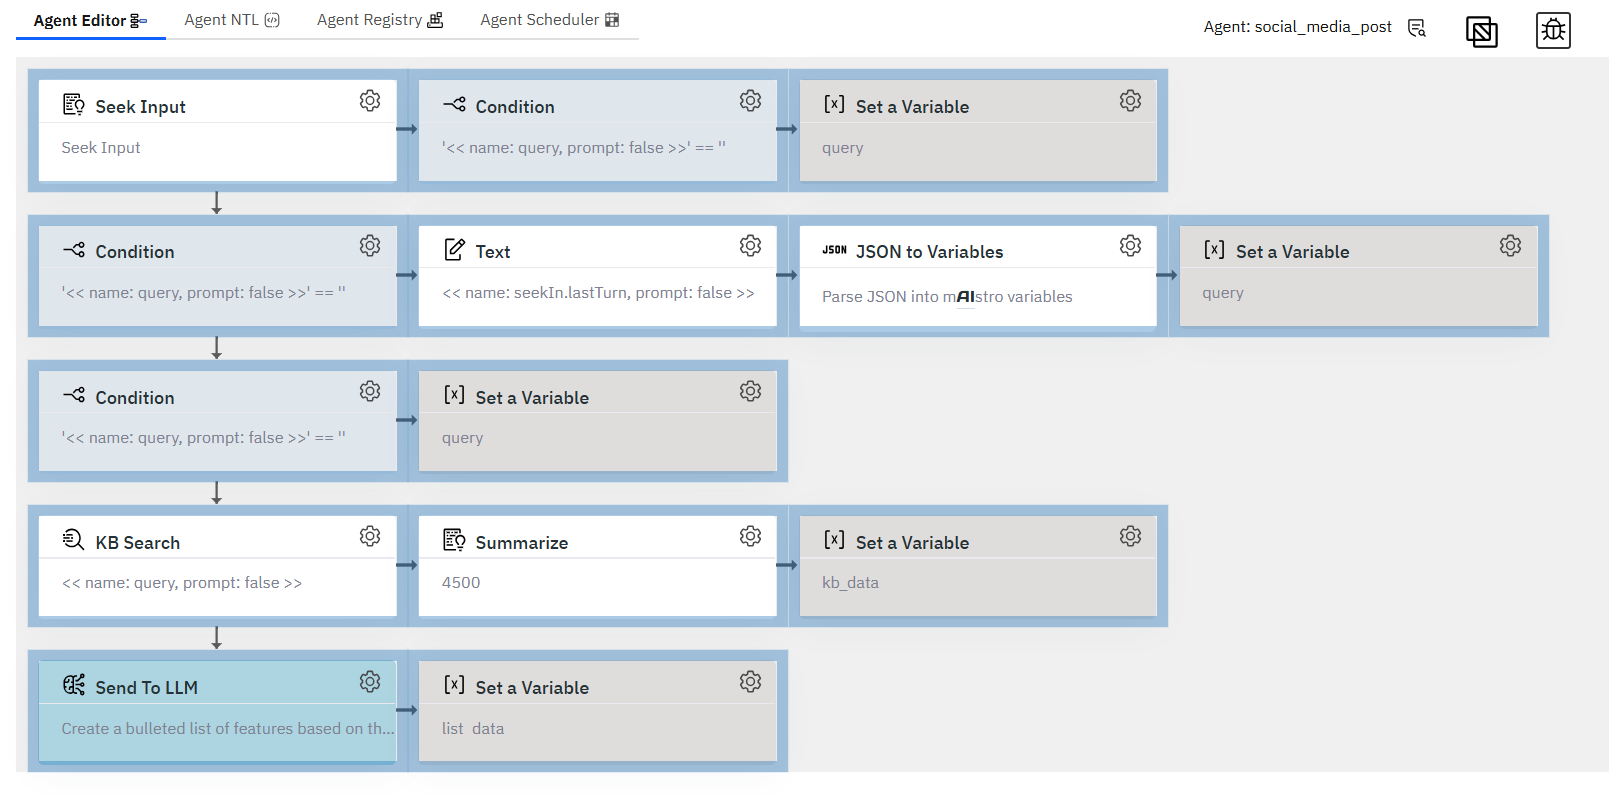Click the KB Search query text field
The height and width of the screenshot is (794, 1609).
coord(182,583)
